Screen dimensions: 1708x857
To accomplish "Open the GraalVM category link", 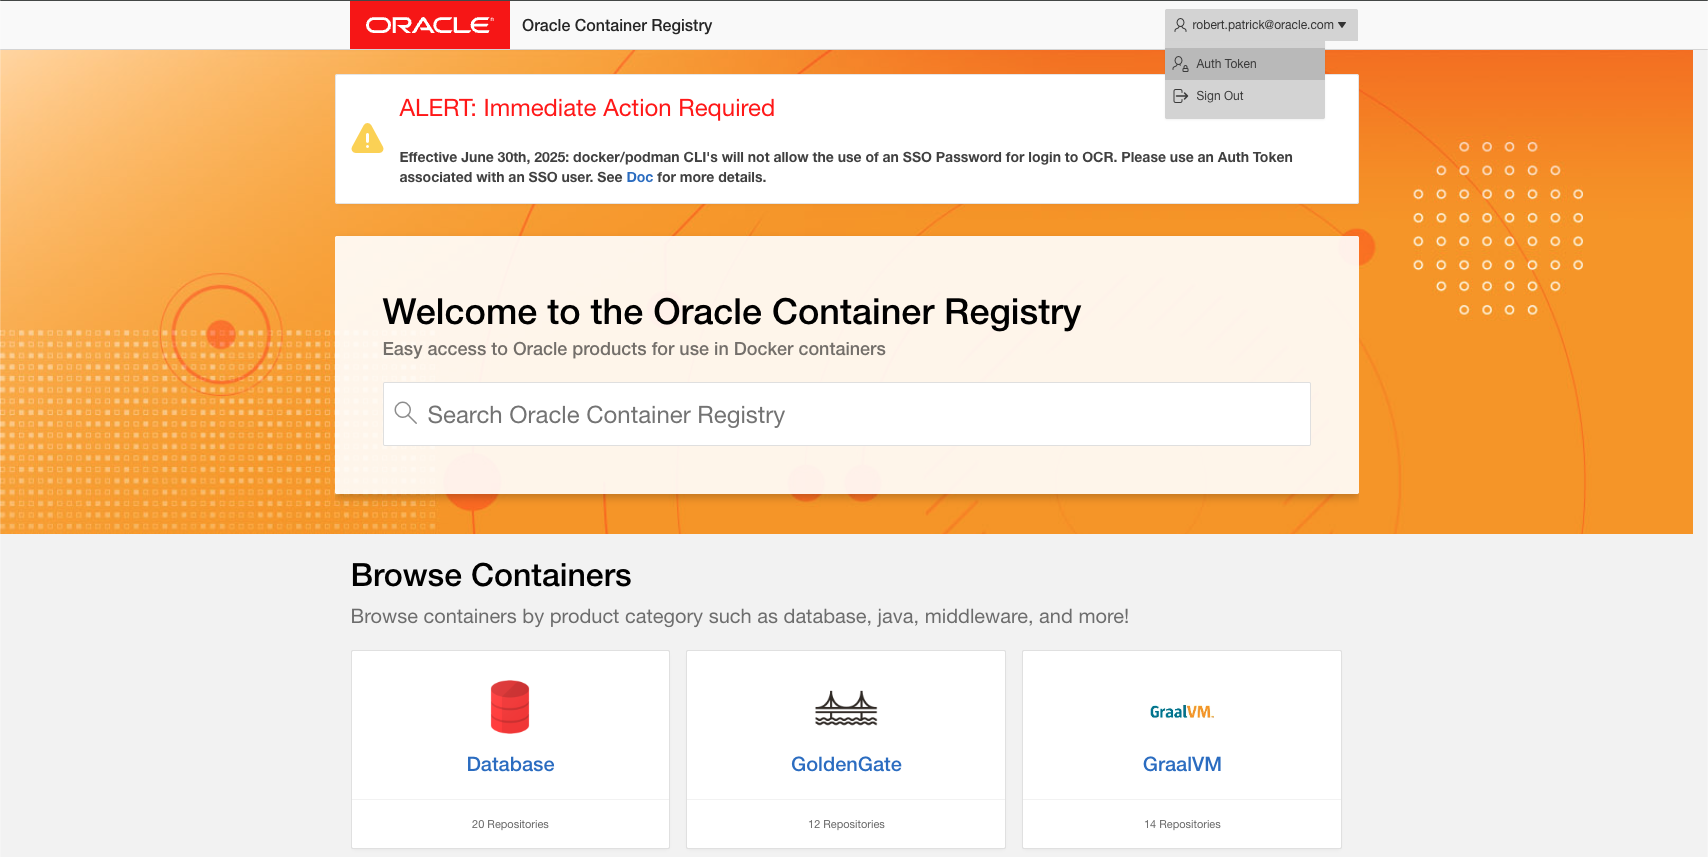I will (x=1182, y=764).
